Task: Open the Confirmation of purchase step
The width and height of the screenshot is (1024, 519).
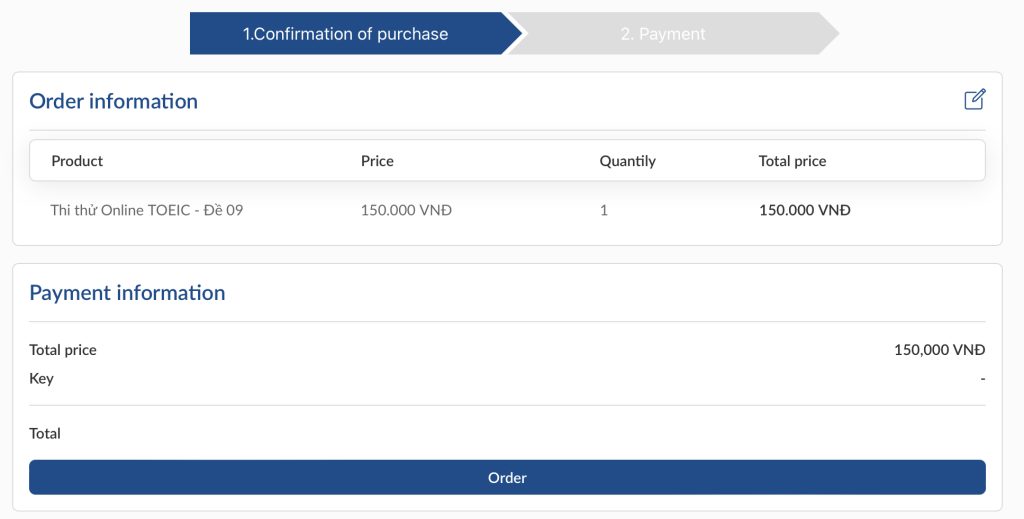Action: click(x=346, y=34)
